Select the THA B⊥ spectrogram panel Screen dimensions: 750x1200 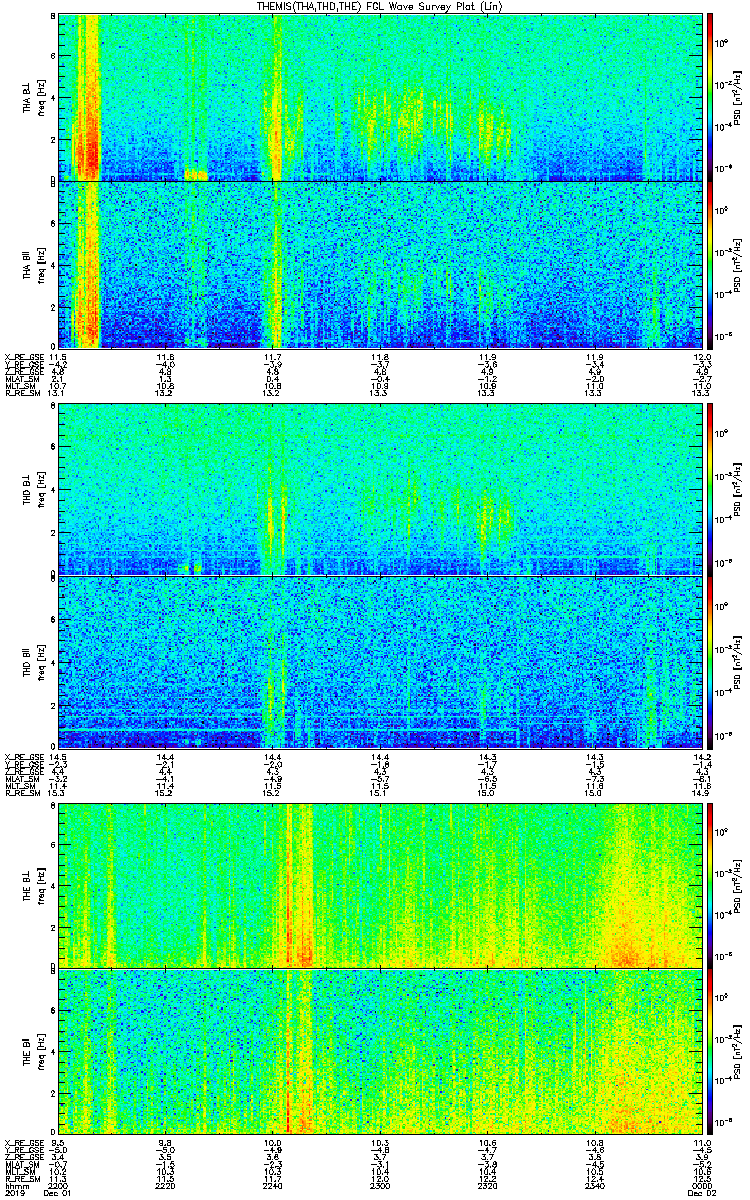(x=379, y=98)
